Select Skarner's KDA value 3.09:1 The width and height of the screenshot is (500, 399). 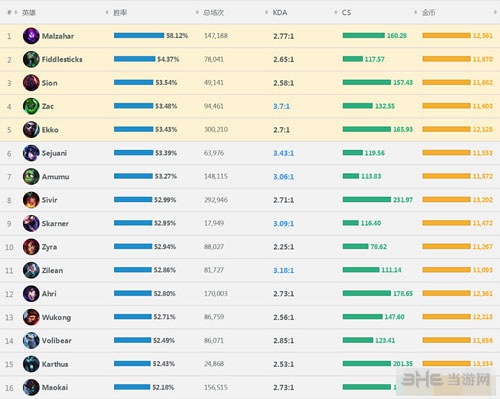[x=284, y=224]
